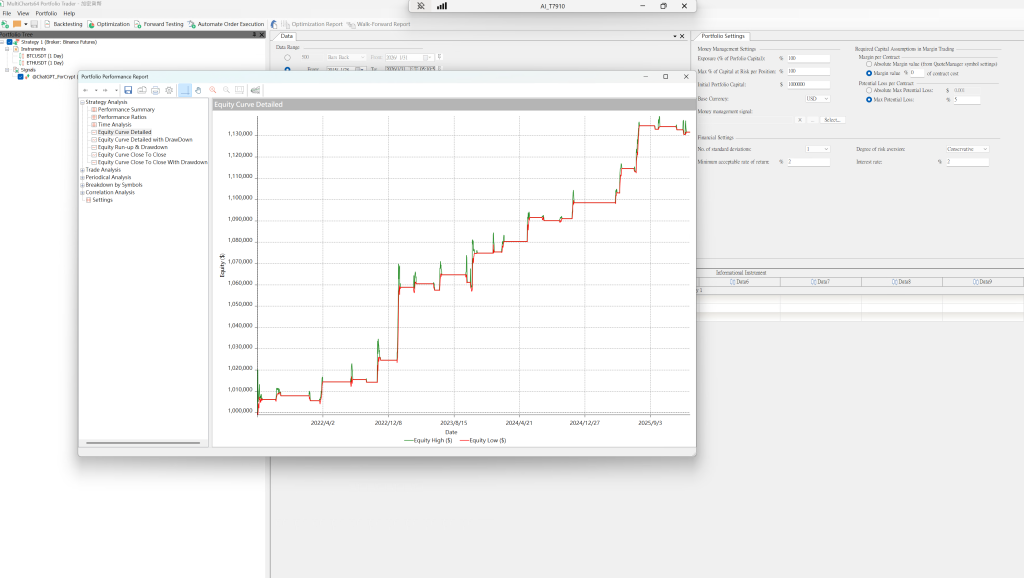The image size is (1024, 578).
Task: Open the Portfolio menu
Action: pyautogui.click(x=46, y=13)
